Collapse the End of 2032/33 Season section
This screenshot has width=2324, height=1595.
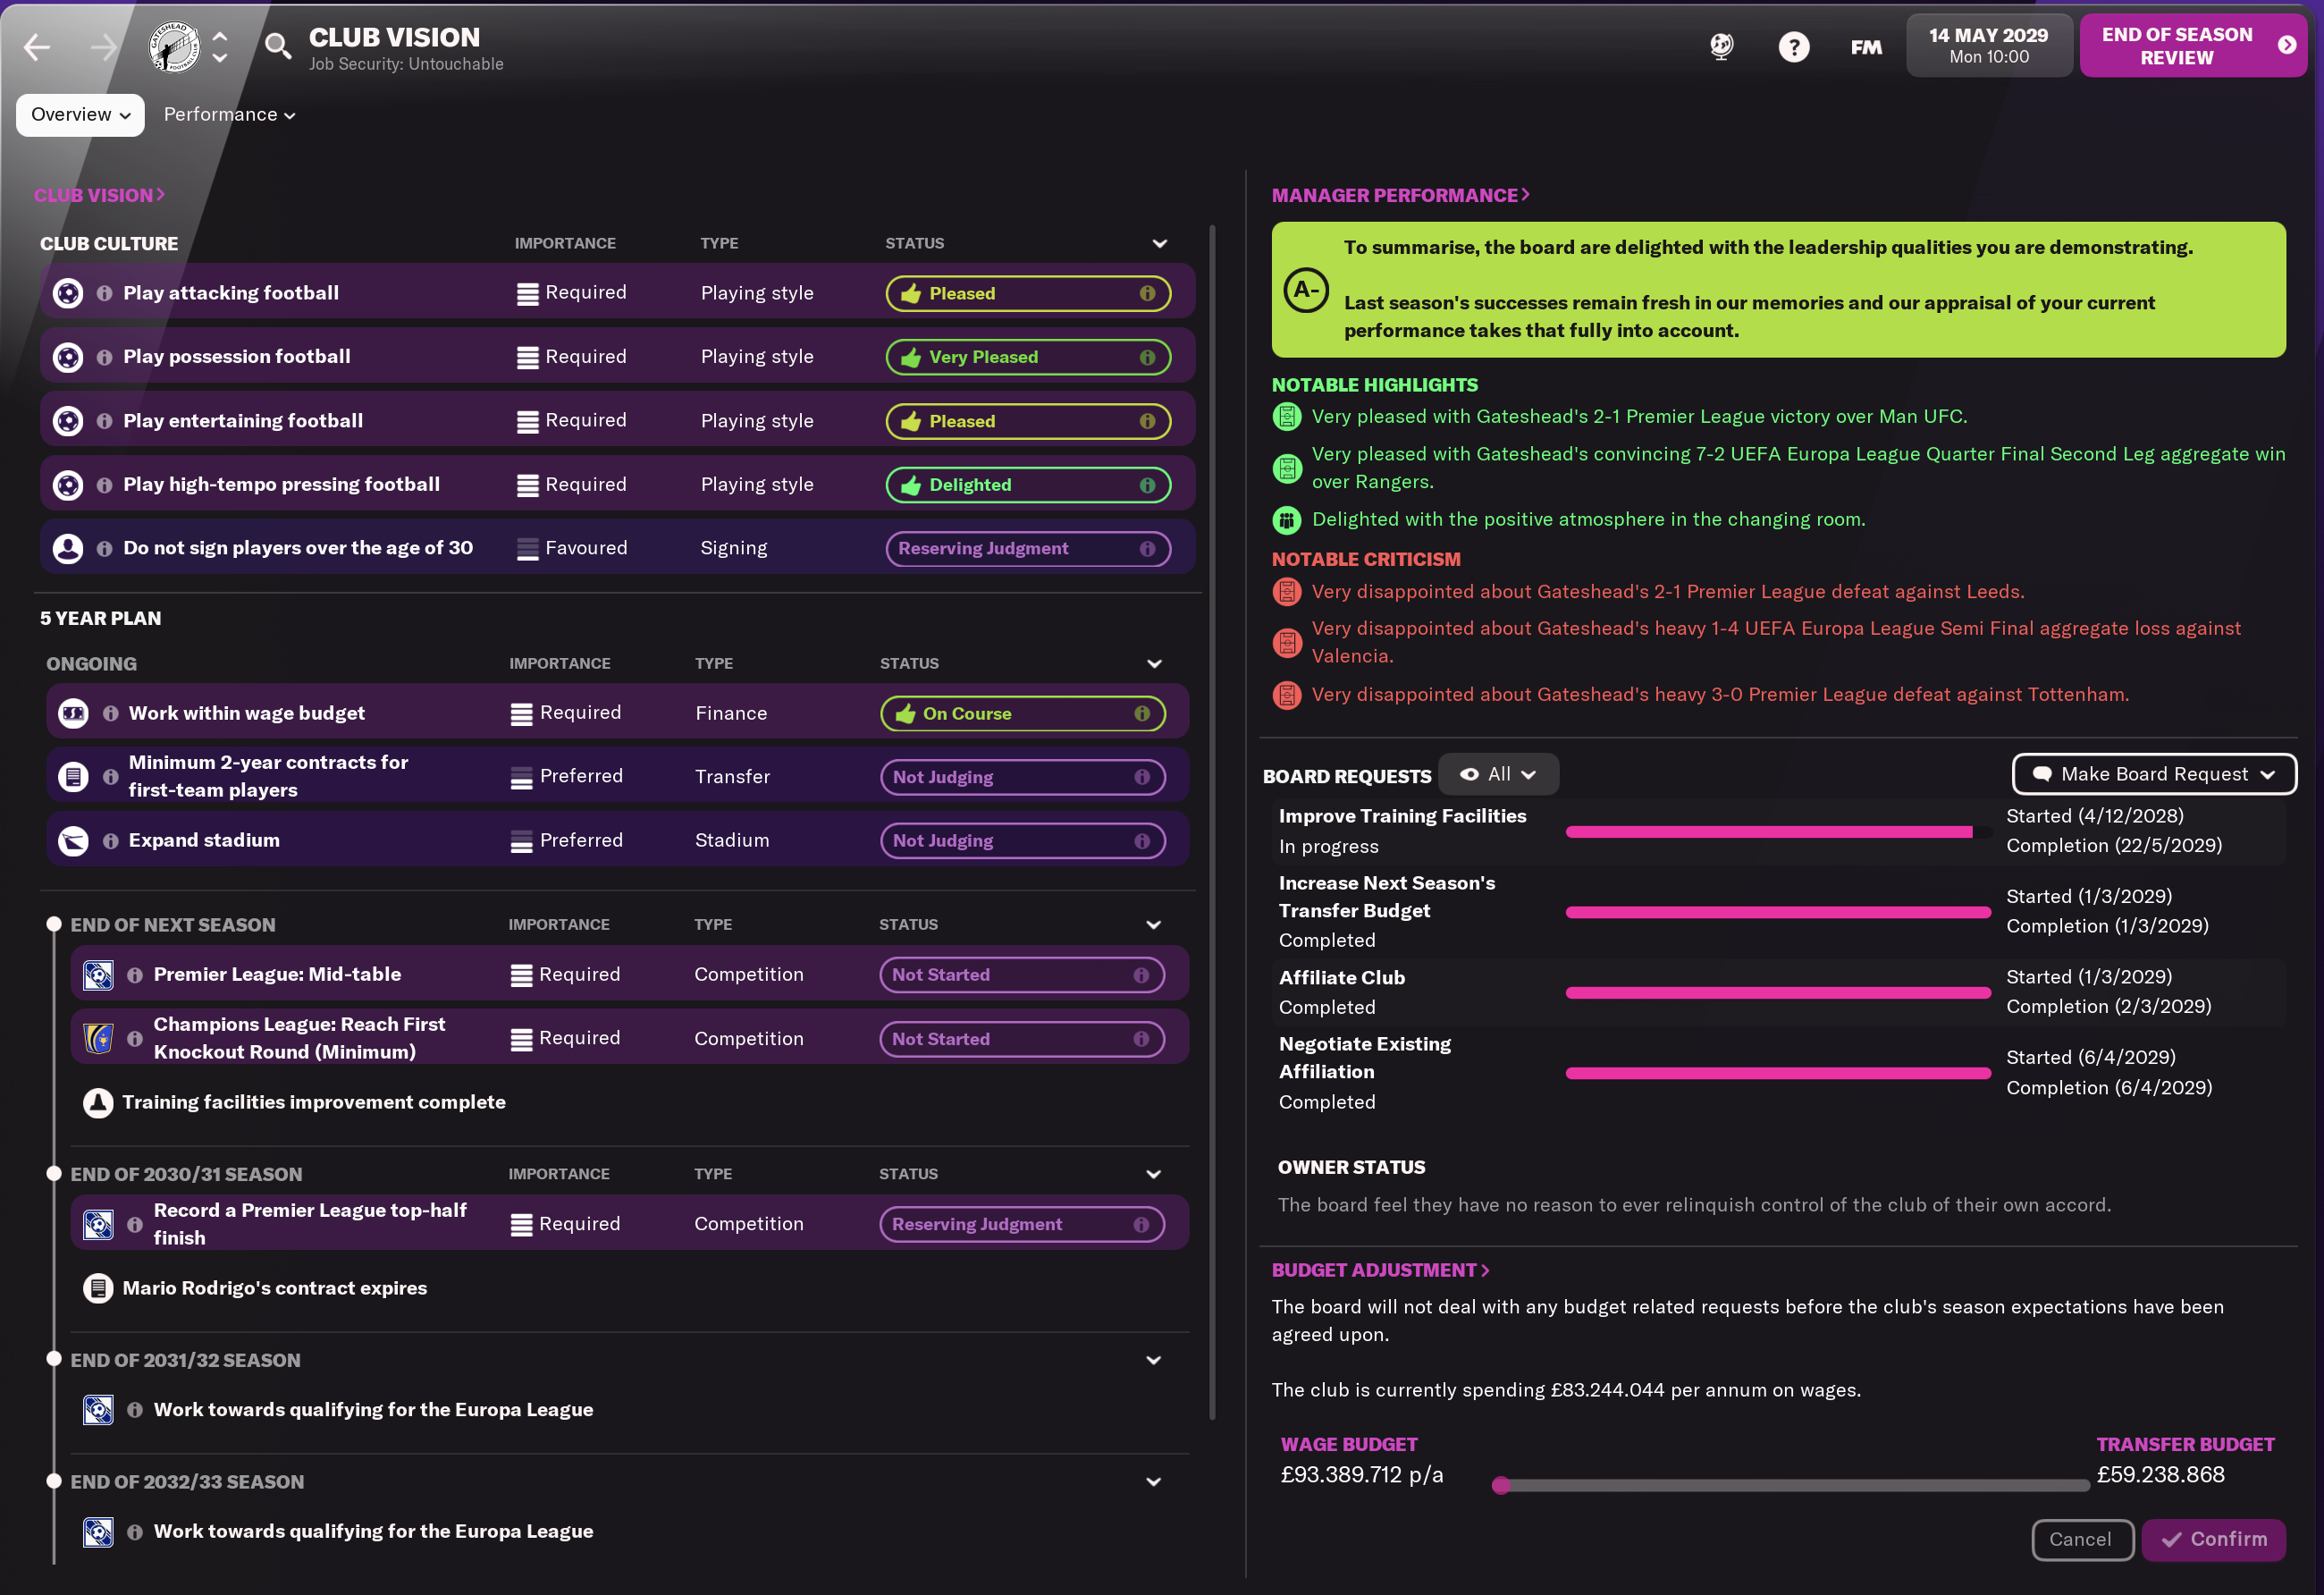tap(1153, 1482)
